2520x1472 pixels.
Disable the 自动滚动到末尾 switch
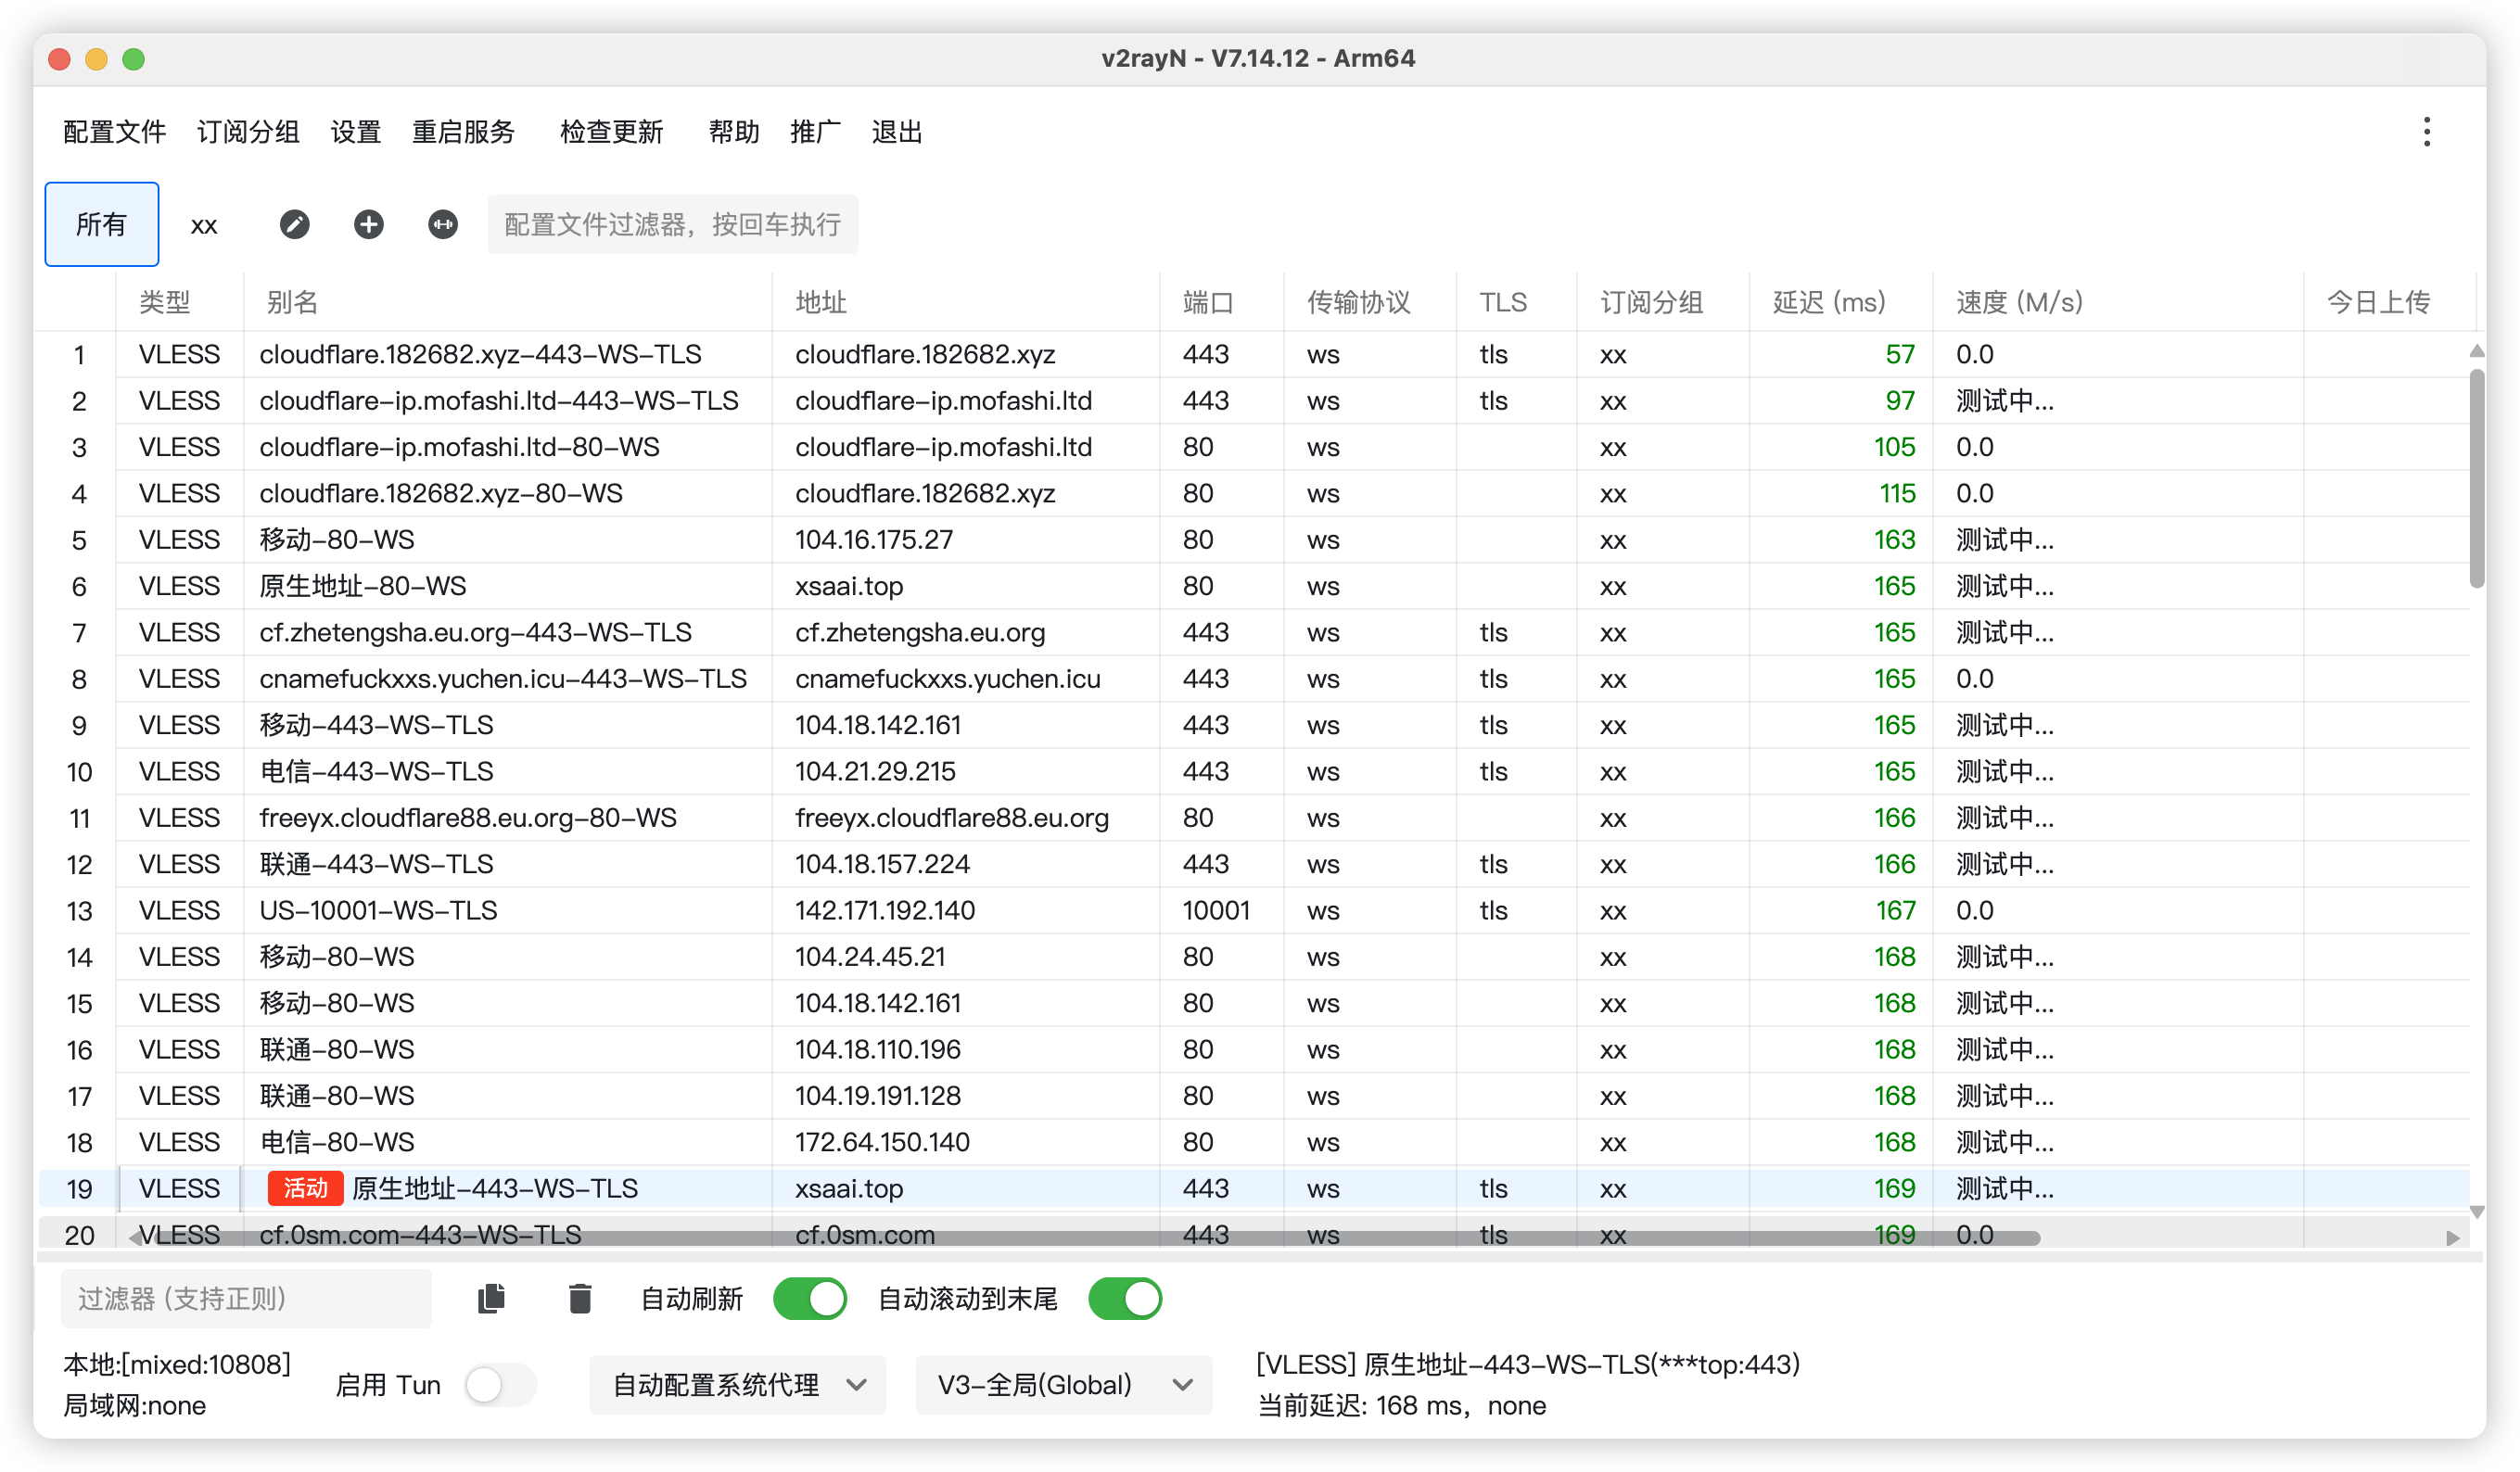(x=1125, y=1299)
